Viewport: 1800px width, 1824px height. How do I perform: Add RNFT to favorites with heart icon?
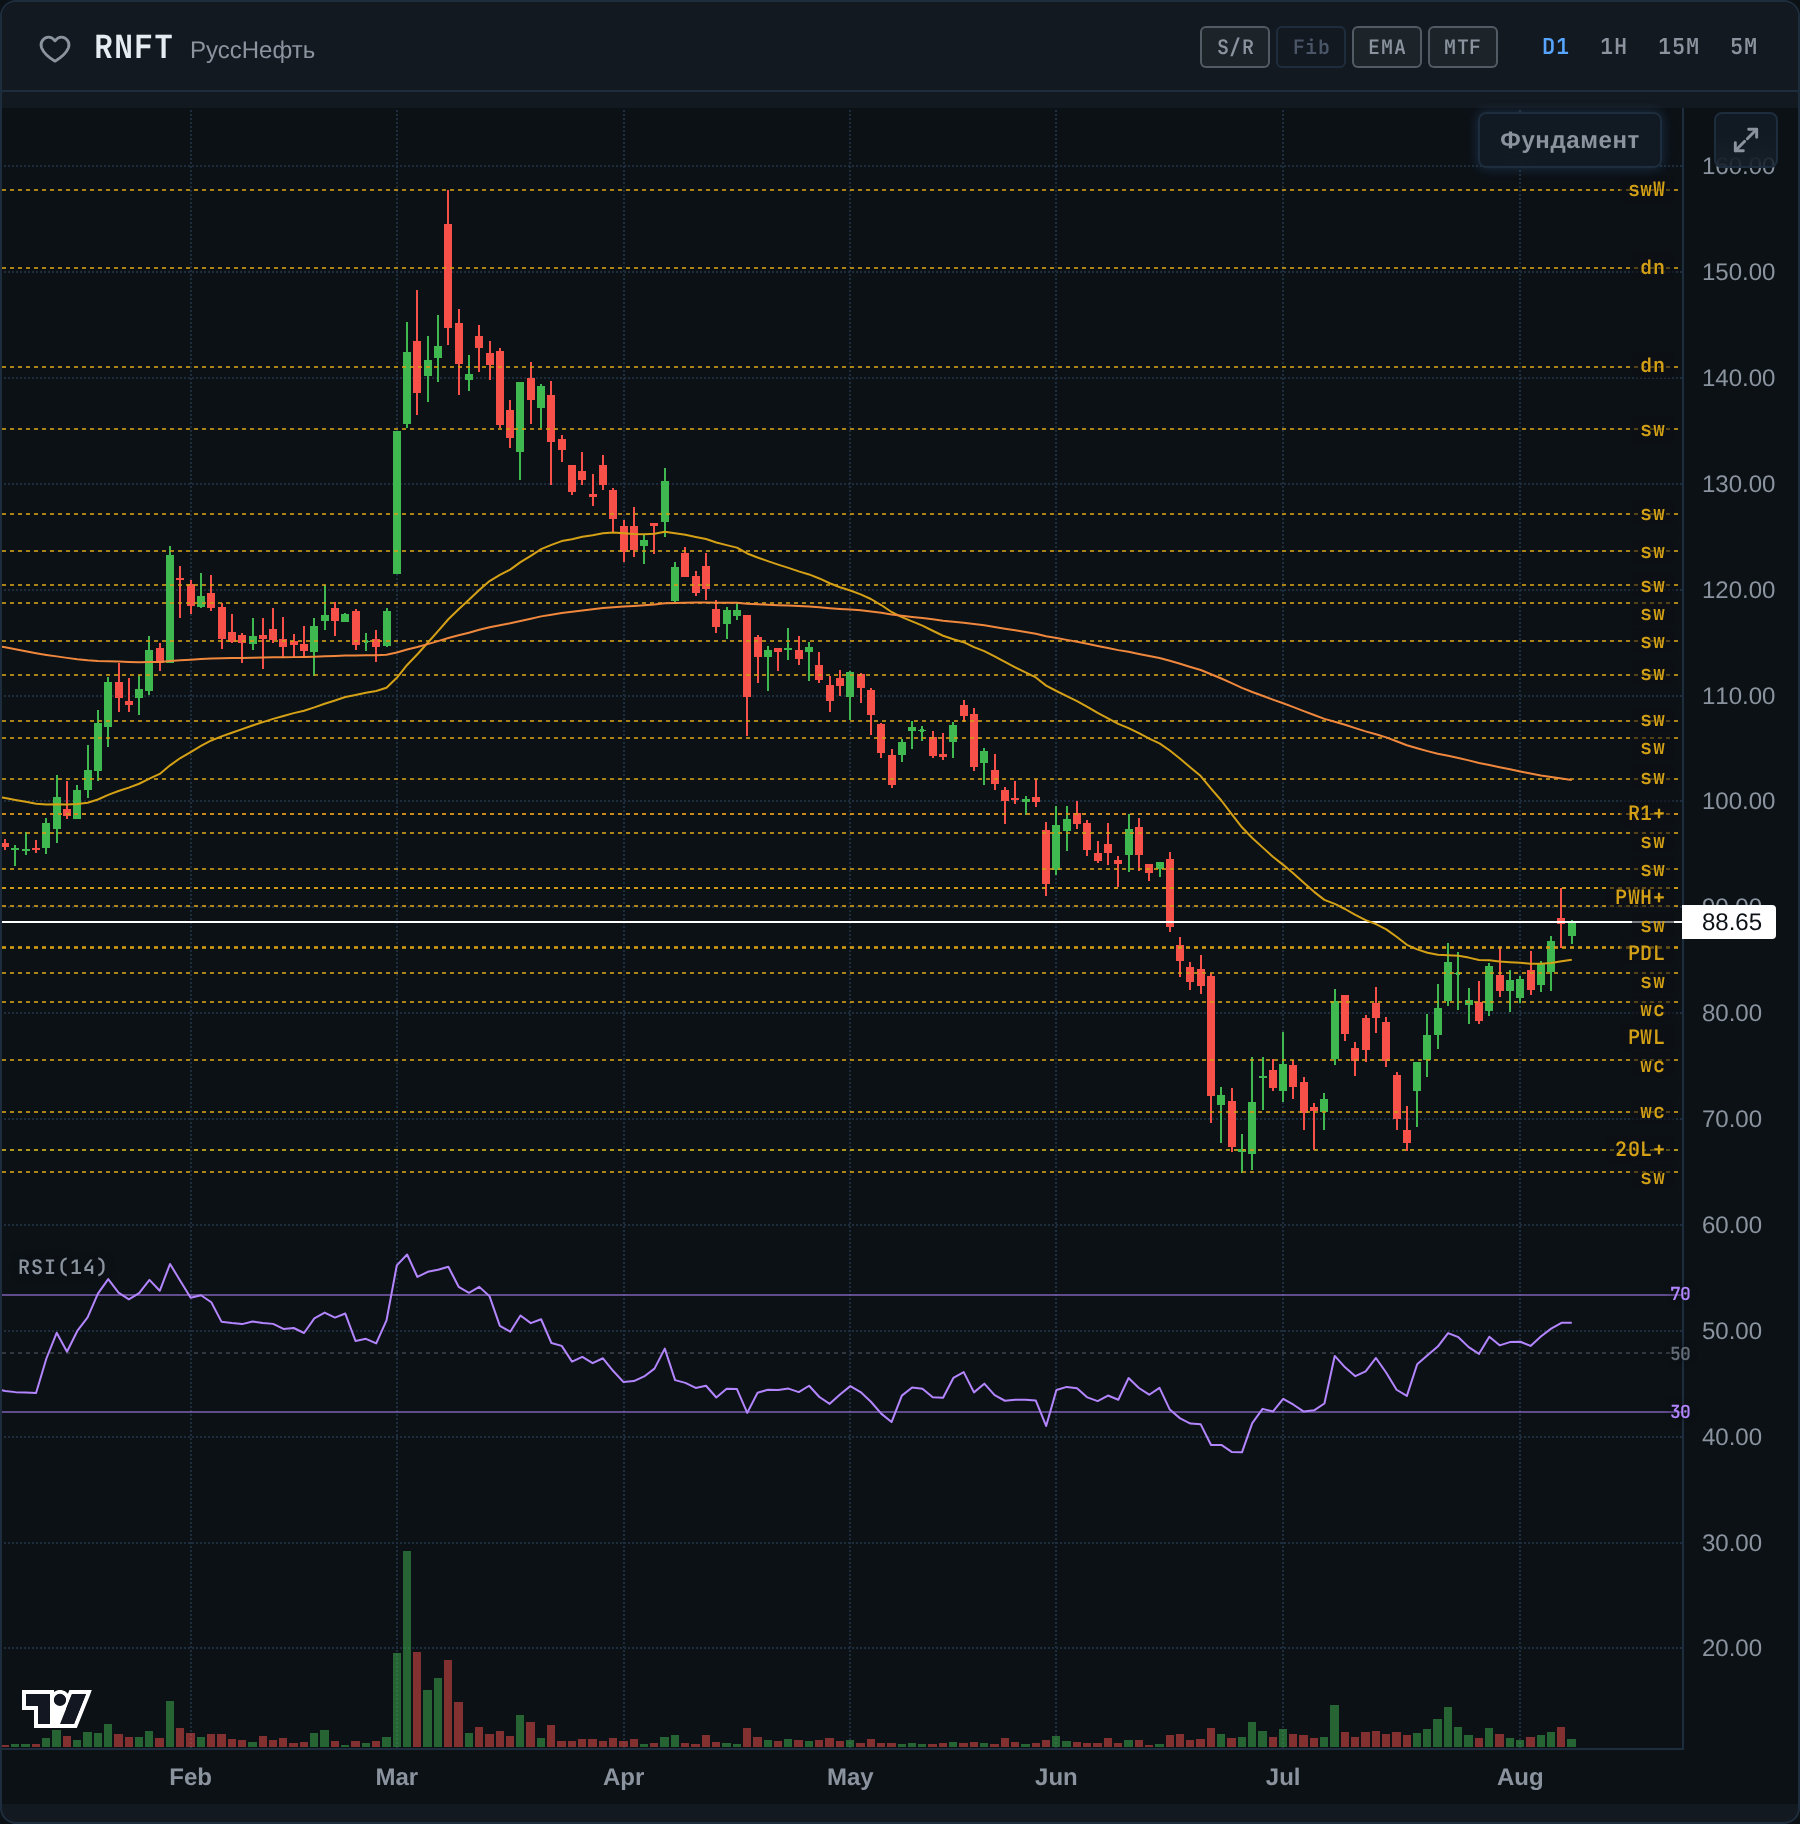coord(55,48)
